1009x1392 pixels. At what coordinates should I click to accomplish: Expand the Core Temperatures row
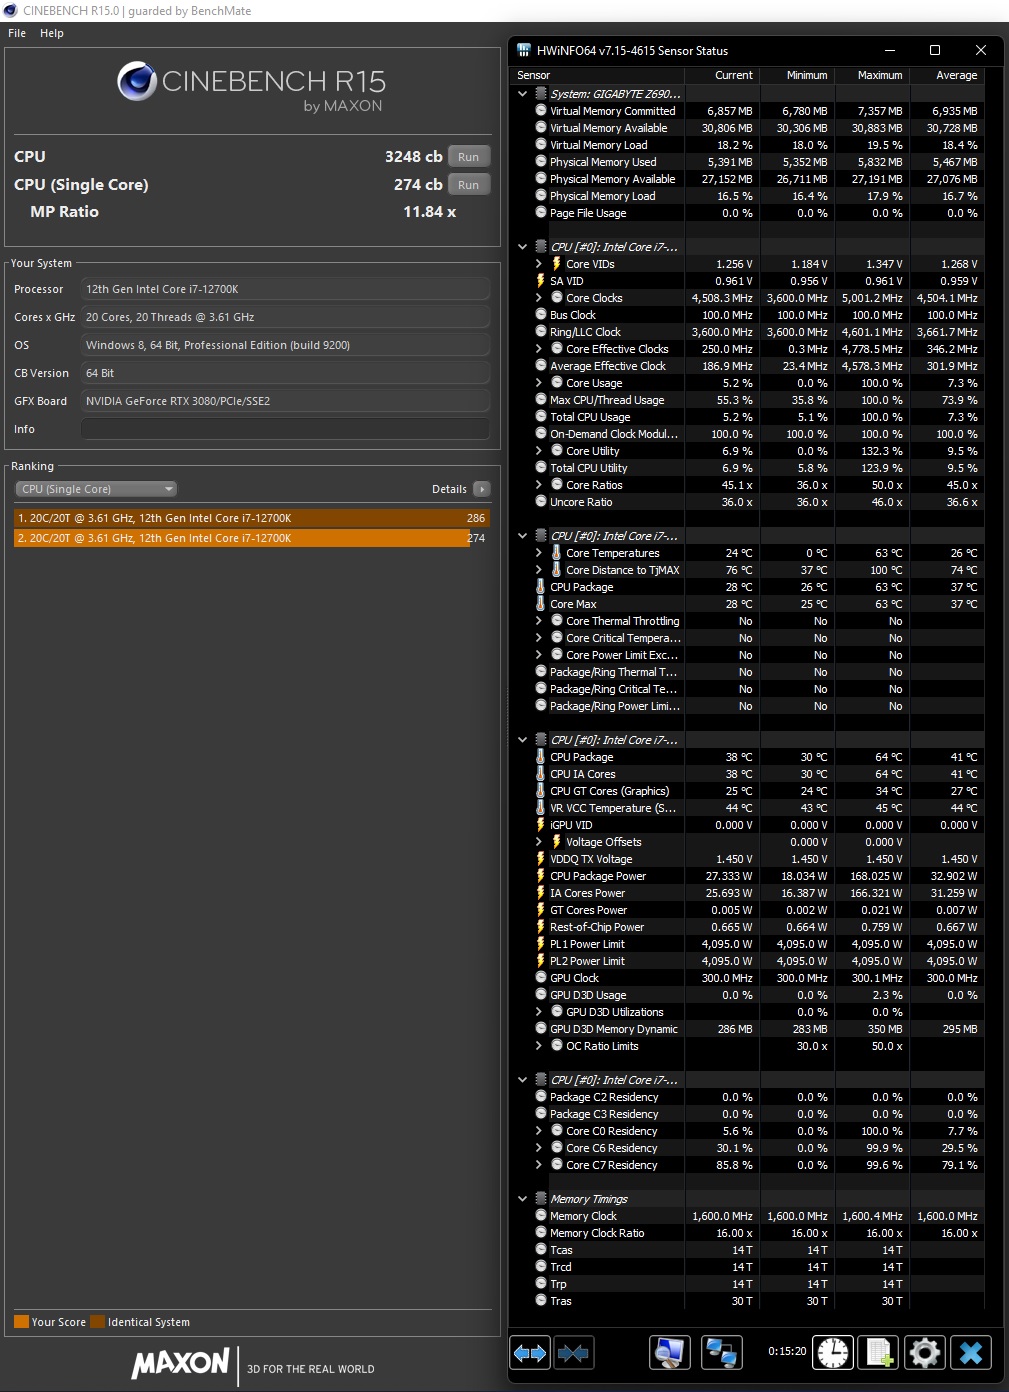(539, 553)
